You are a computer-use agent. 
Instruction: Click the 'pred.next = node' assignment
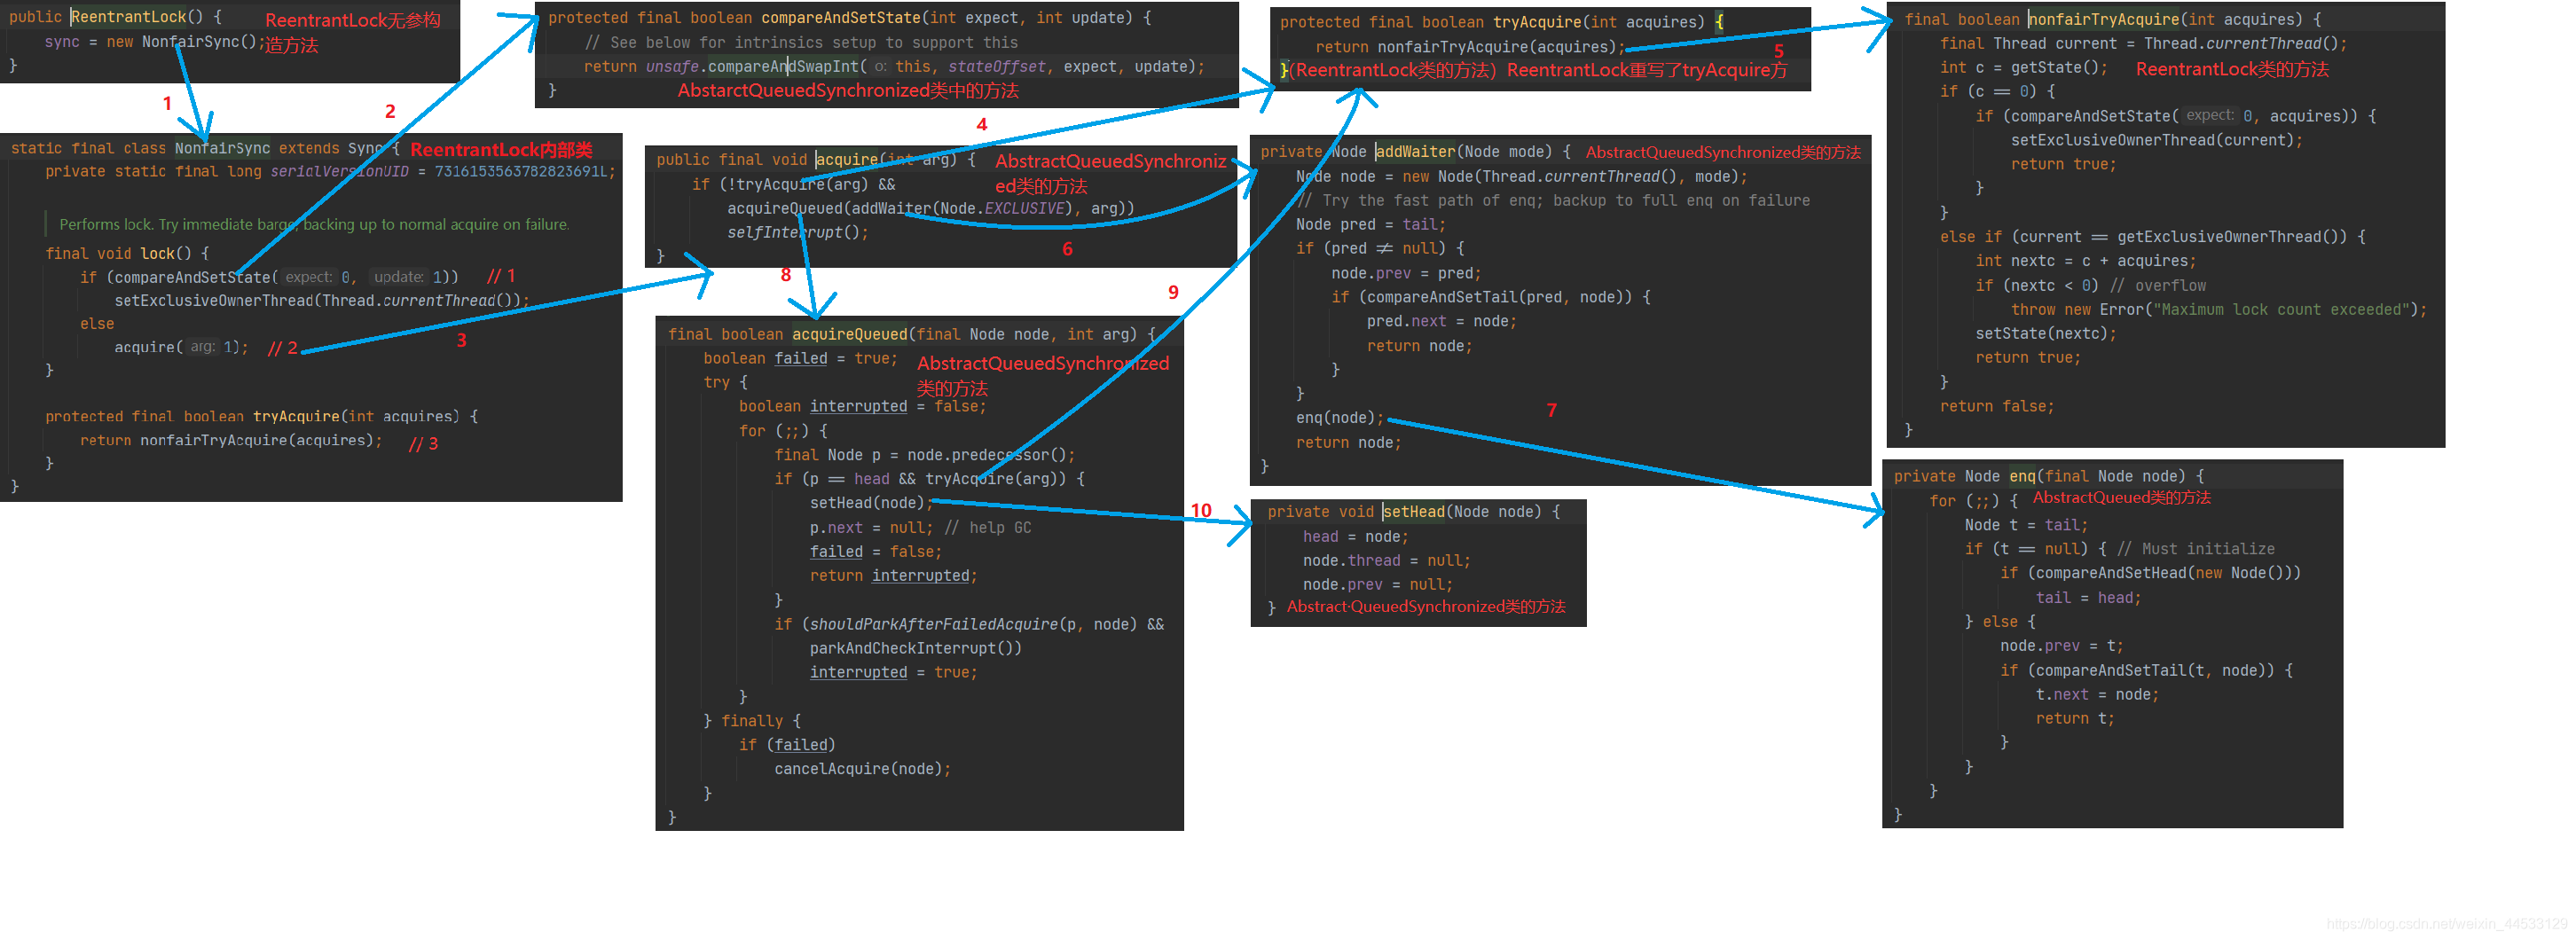[x=1441, y=322]
